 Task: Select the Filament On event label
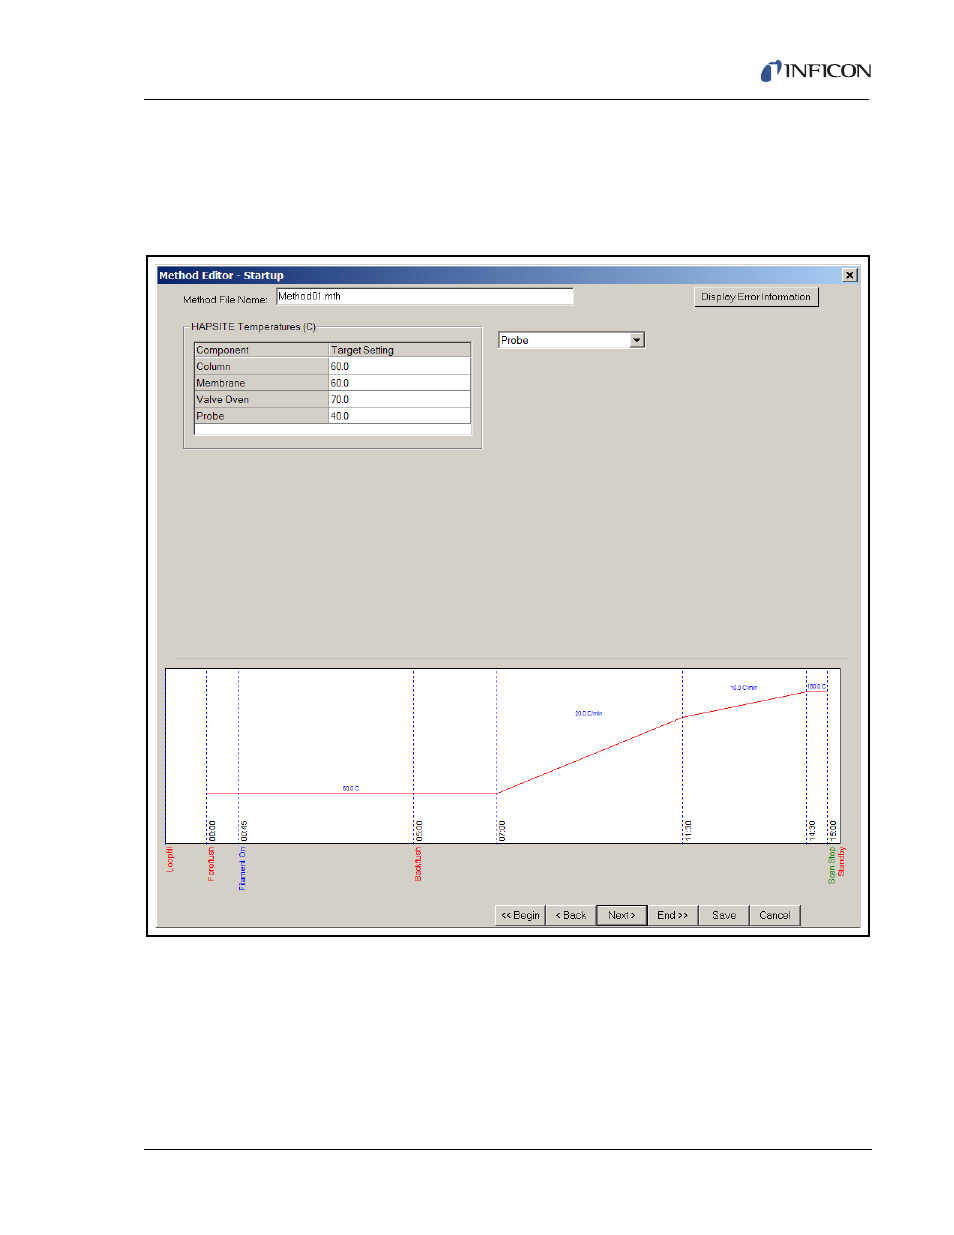[x=242, y=868]
